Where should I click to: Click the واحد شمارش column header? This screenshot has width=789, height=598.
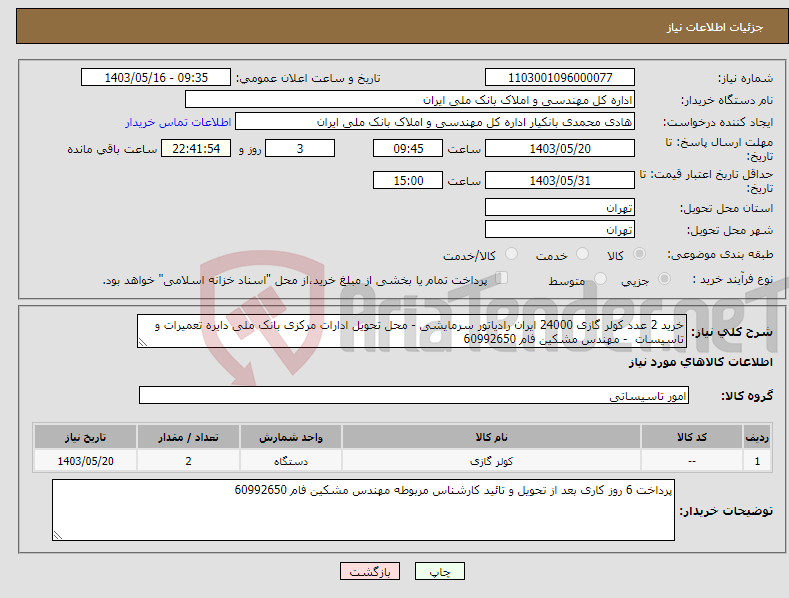291,437
